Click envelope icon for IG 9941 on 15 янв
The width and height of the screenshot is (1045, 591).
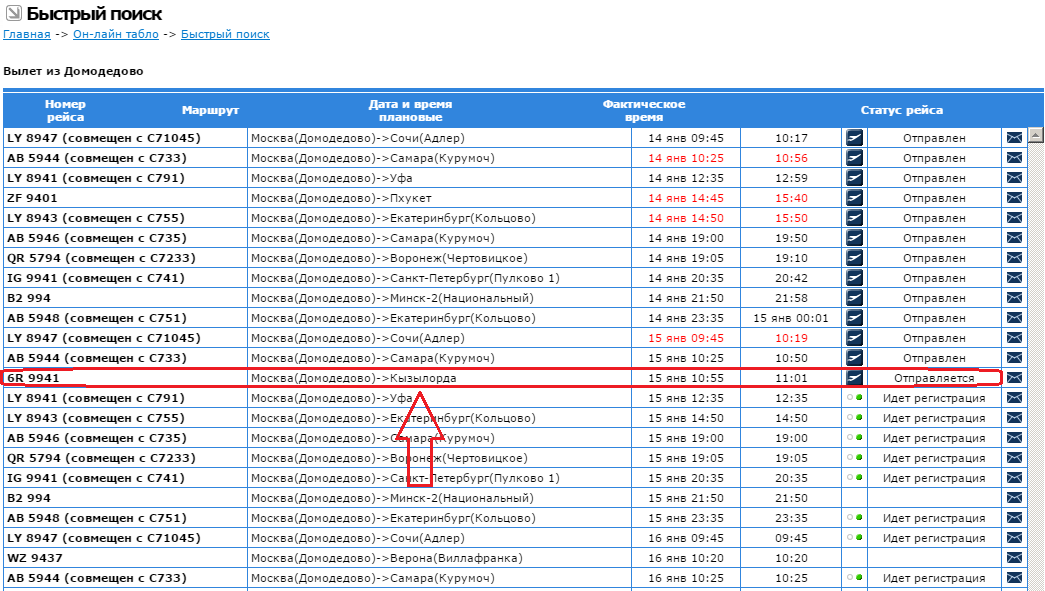[x=1014, y=478]
